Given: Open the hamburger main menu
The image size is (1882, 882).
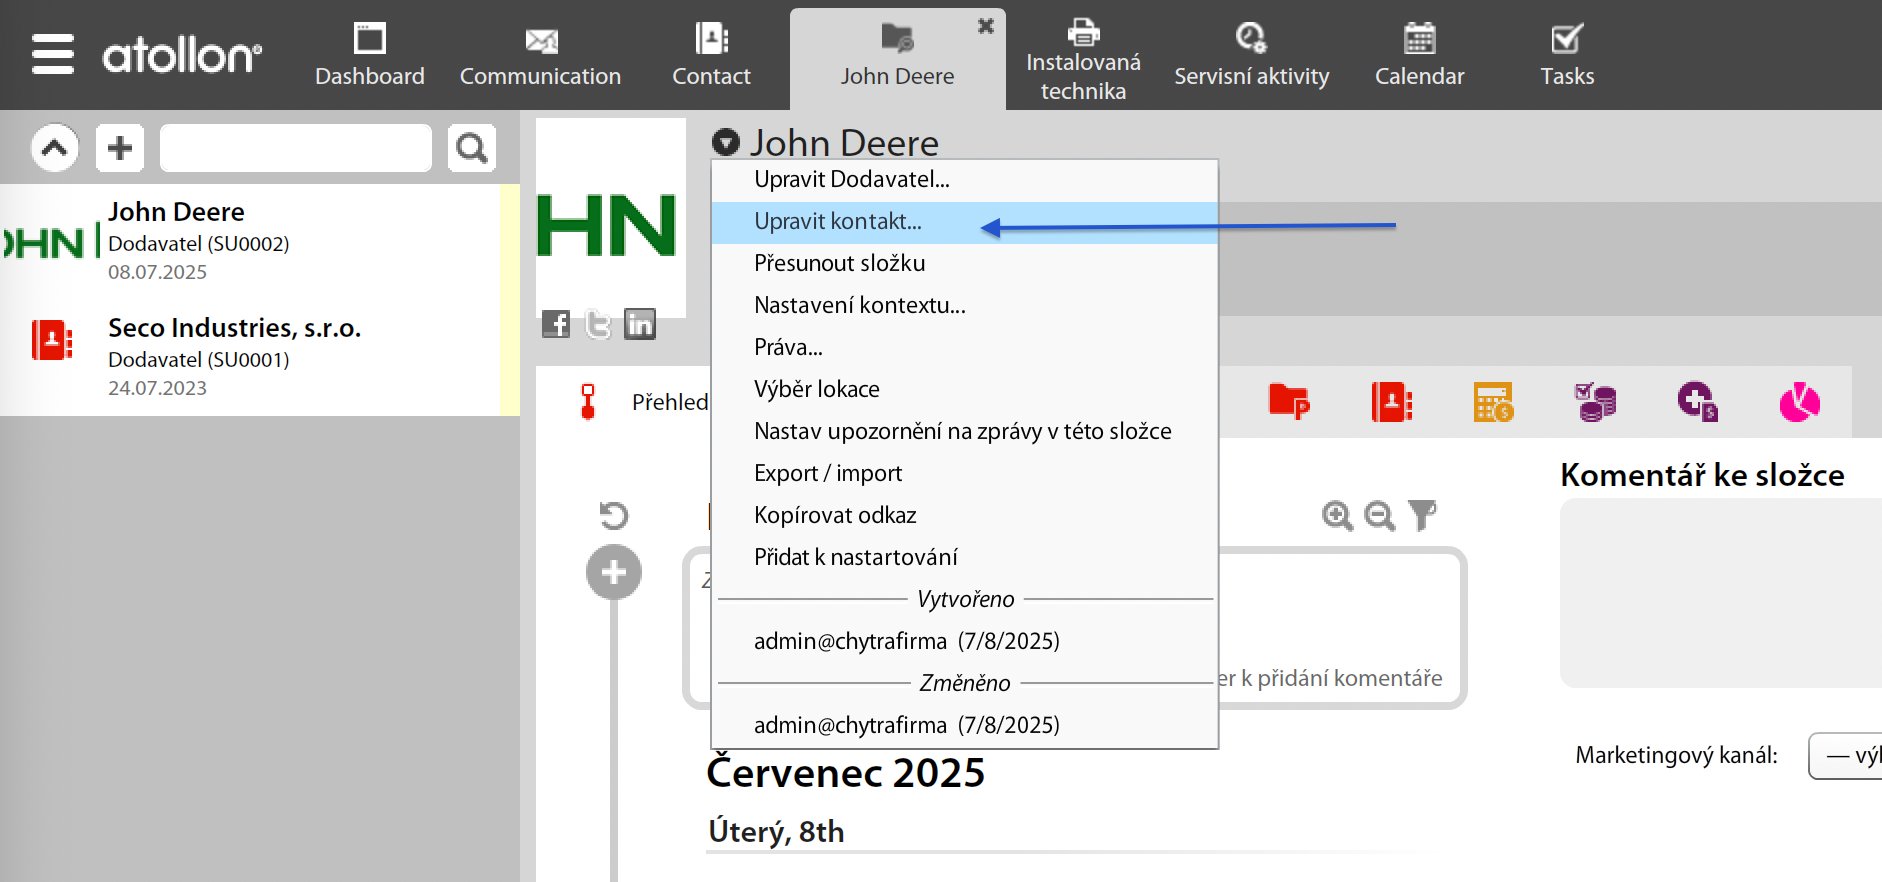Looking at the screenshot, I should pos(53,54).
